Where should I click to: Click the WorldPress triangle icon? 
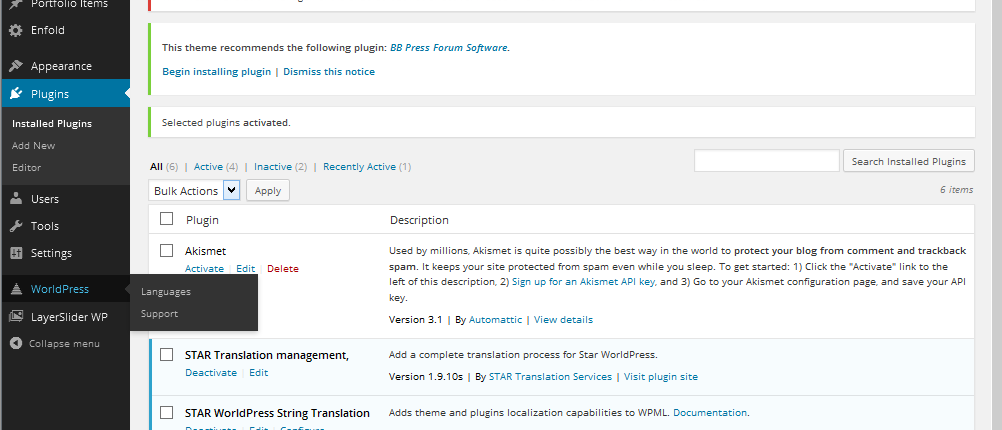[16, 289]
